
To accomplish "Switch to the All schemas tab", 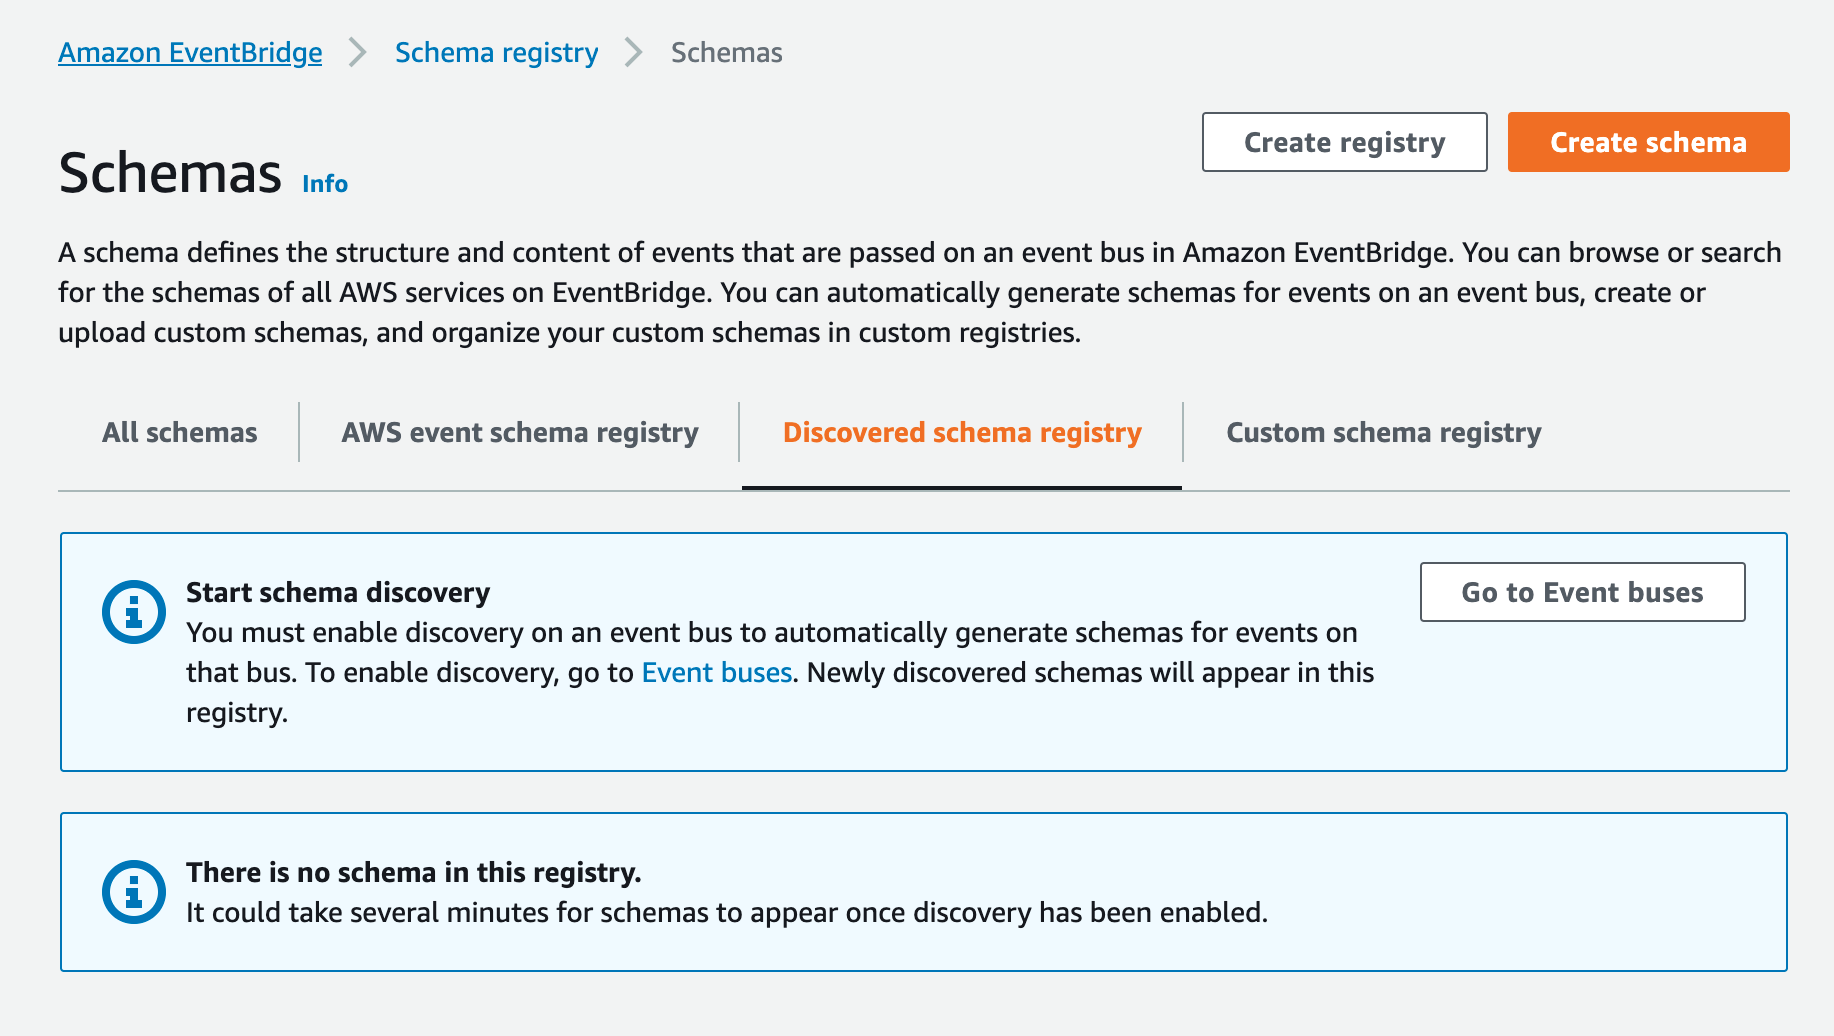I will 180,432.
